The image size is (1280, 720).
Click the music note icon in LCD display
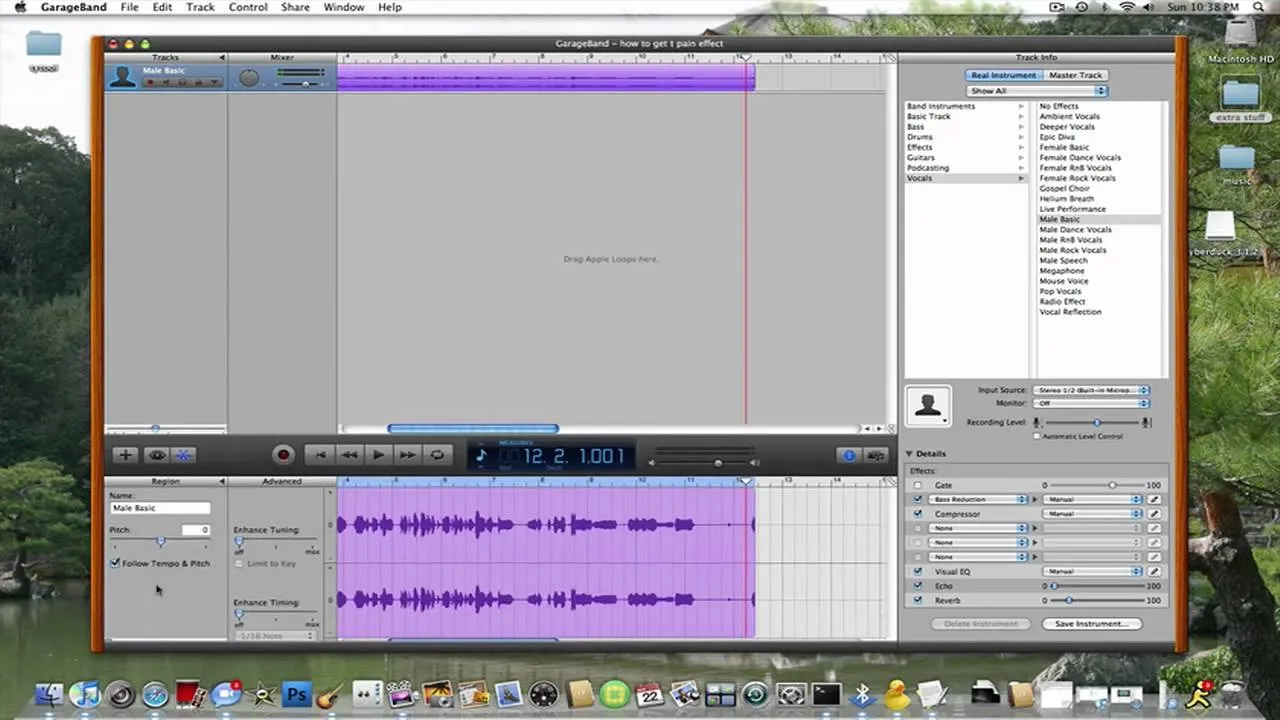pos(481,456)
